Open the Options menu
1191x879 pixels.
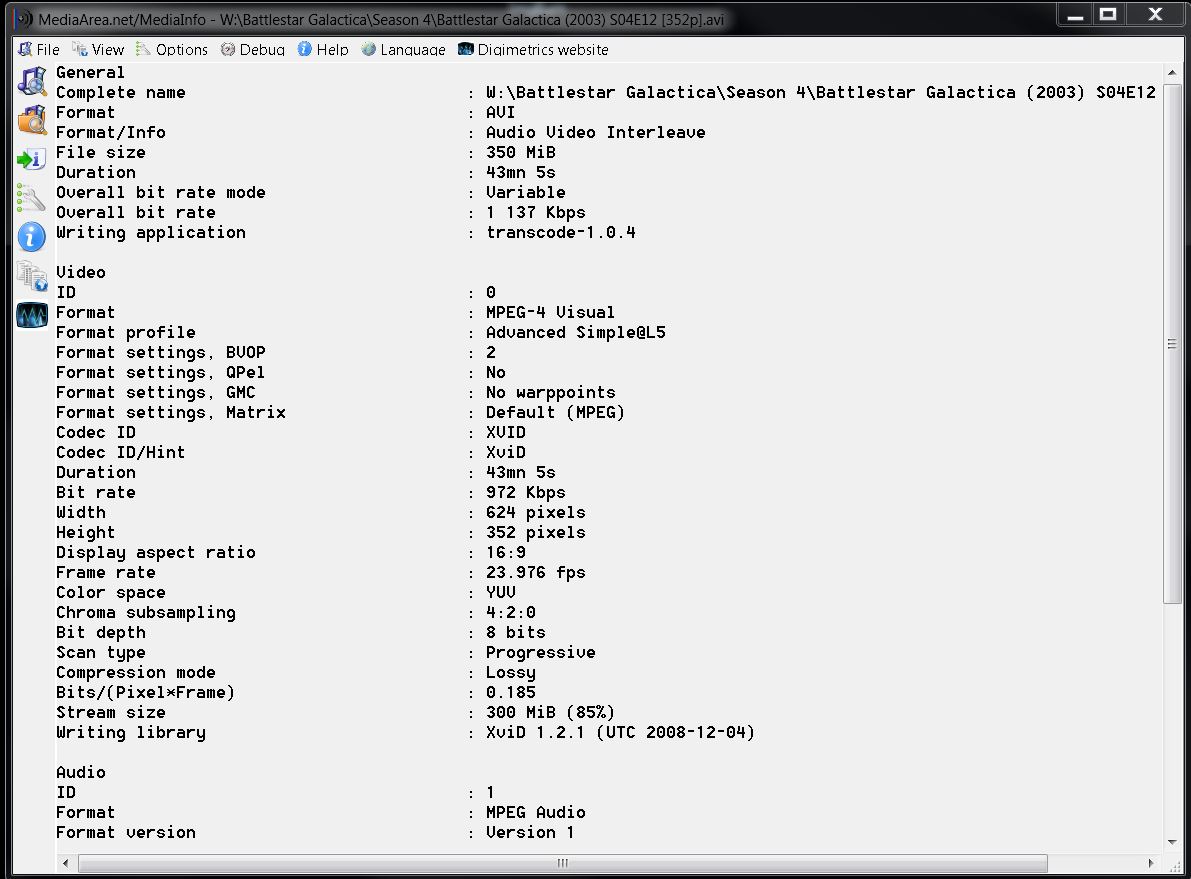172,49
